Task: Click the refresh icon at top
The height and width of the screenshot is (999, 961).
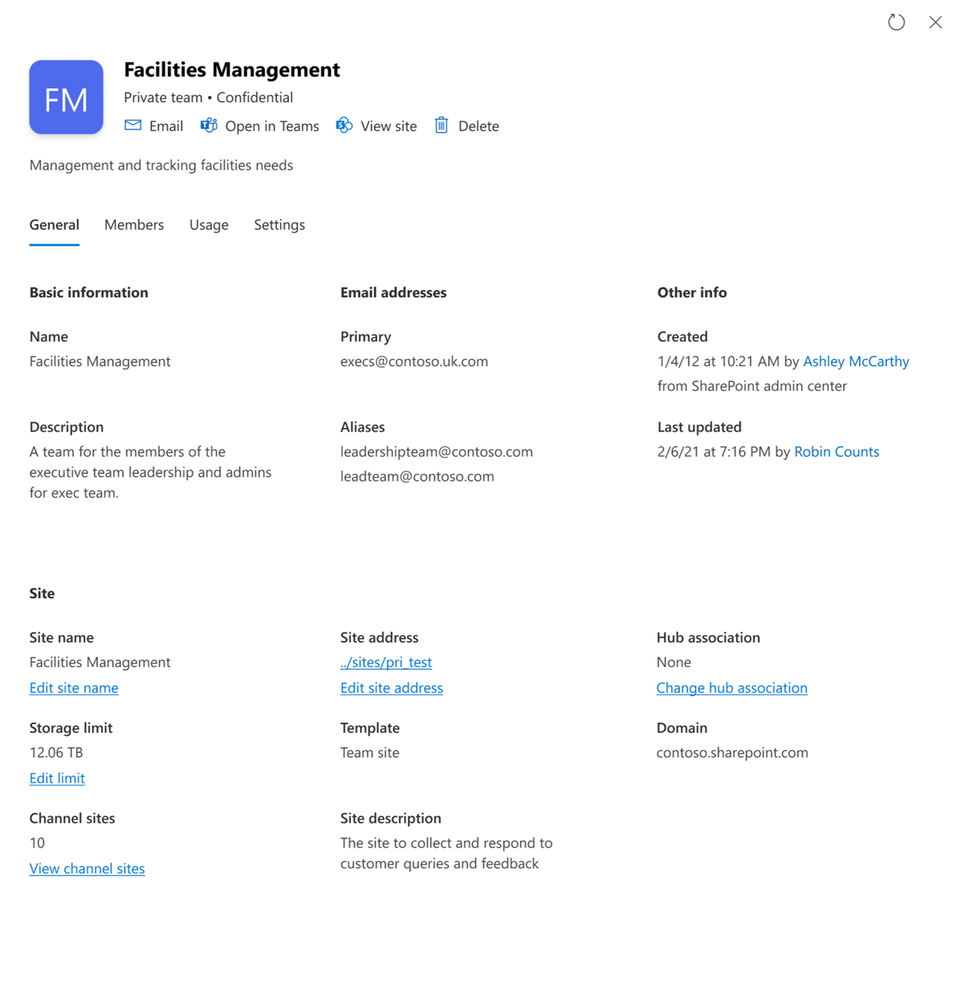Action: (x=896, y=22)
